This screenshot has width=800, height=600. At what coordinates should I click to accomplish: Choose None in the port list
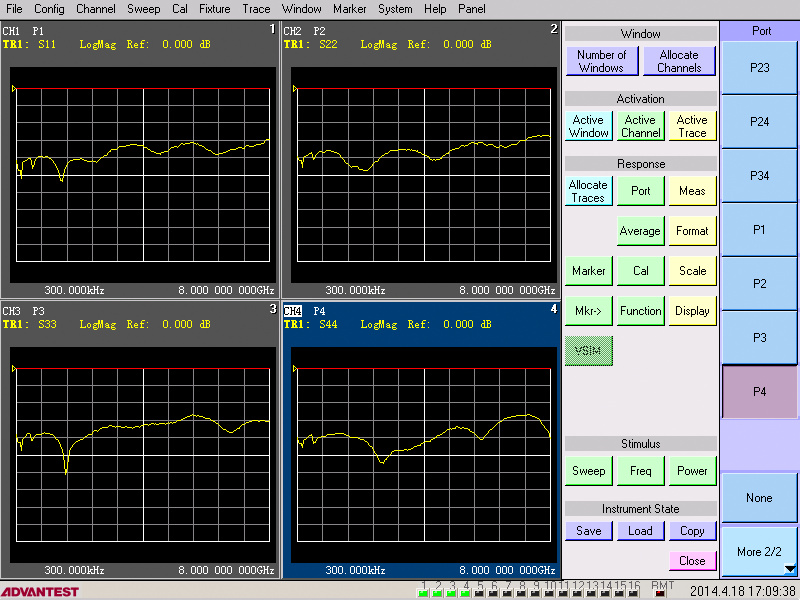pos(759,498)
